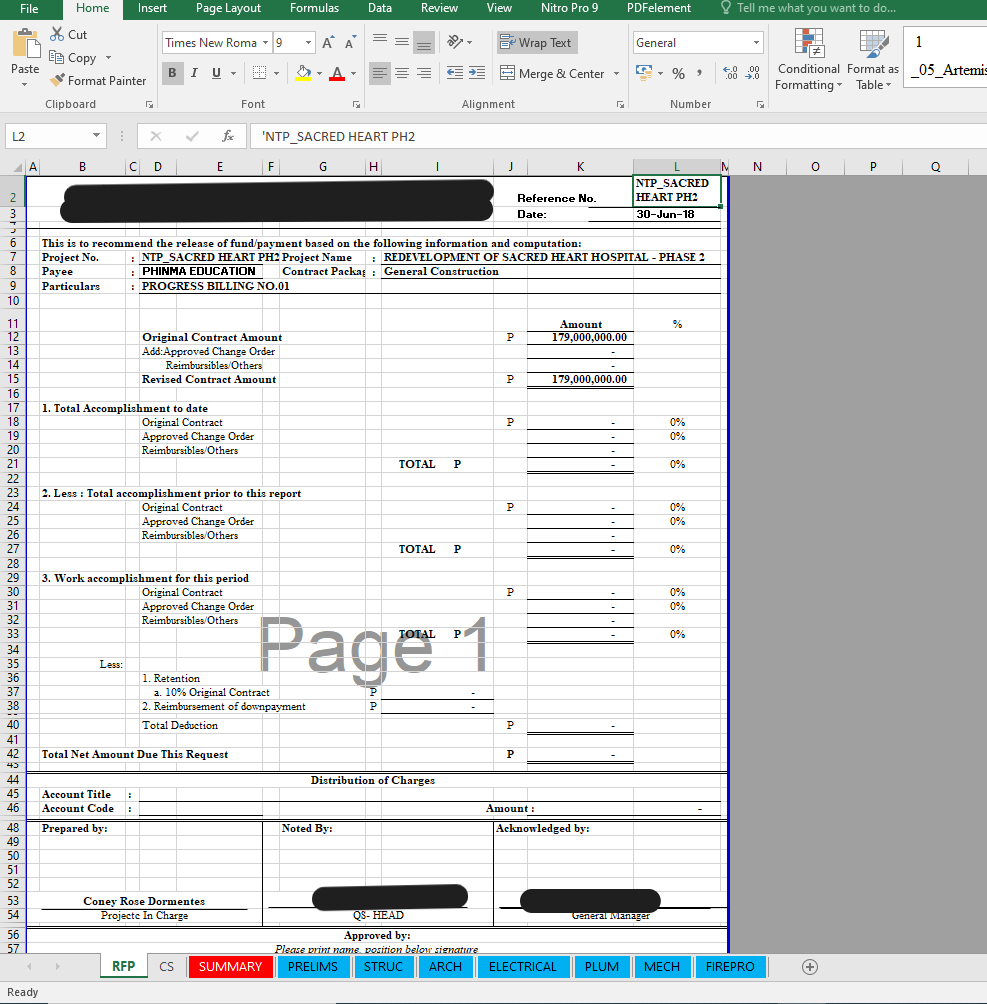Image resolution: width=987 pixels, height=1004 pixels.
Task: Add a new sheet with plus icon
Action: point(810,967)
